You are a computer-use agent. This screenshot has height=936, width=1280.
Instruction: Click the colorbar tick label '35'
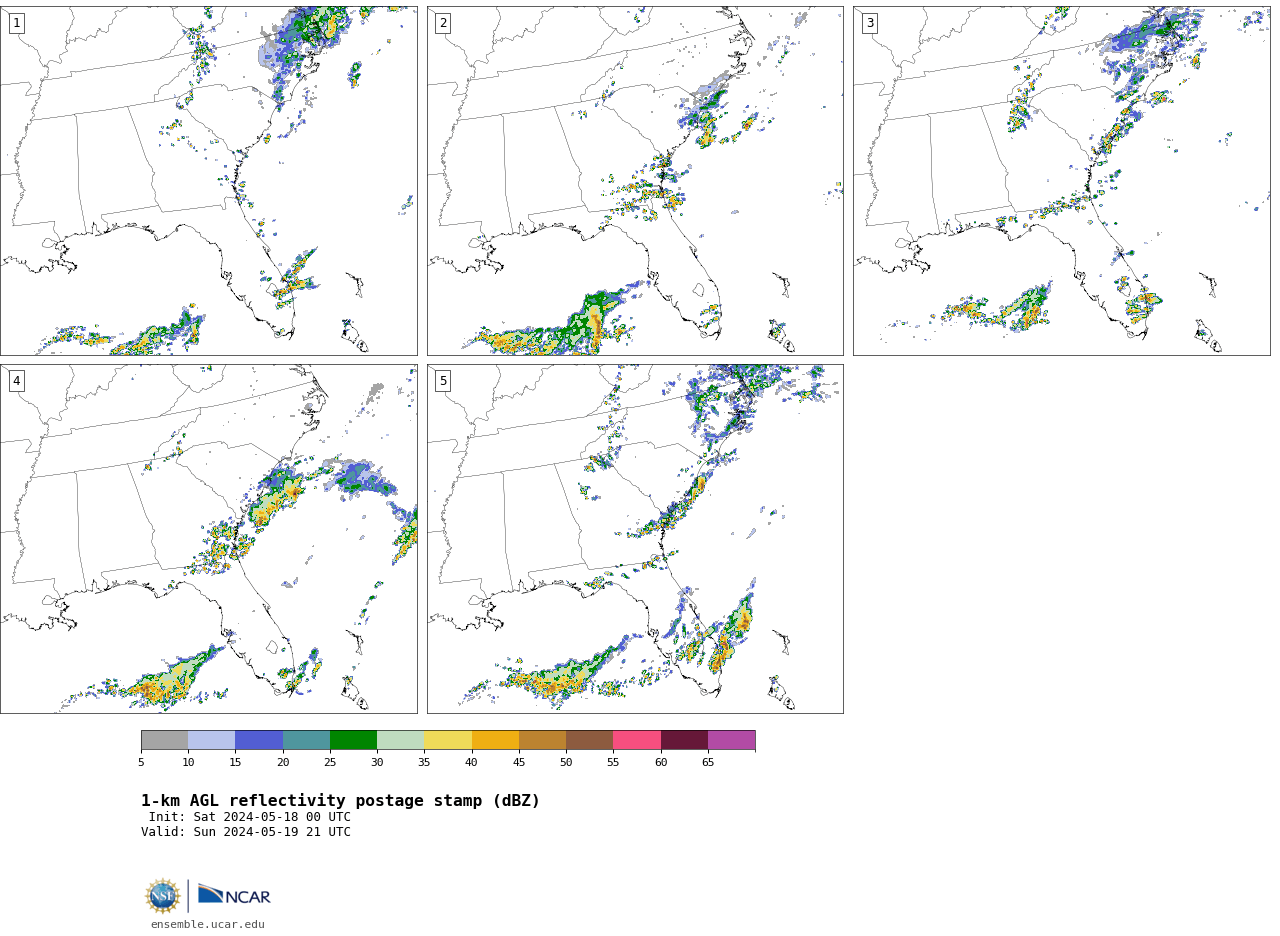424,763
